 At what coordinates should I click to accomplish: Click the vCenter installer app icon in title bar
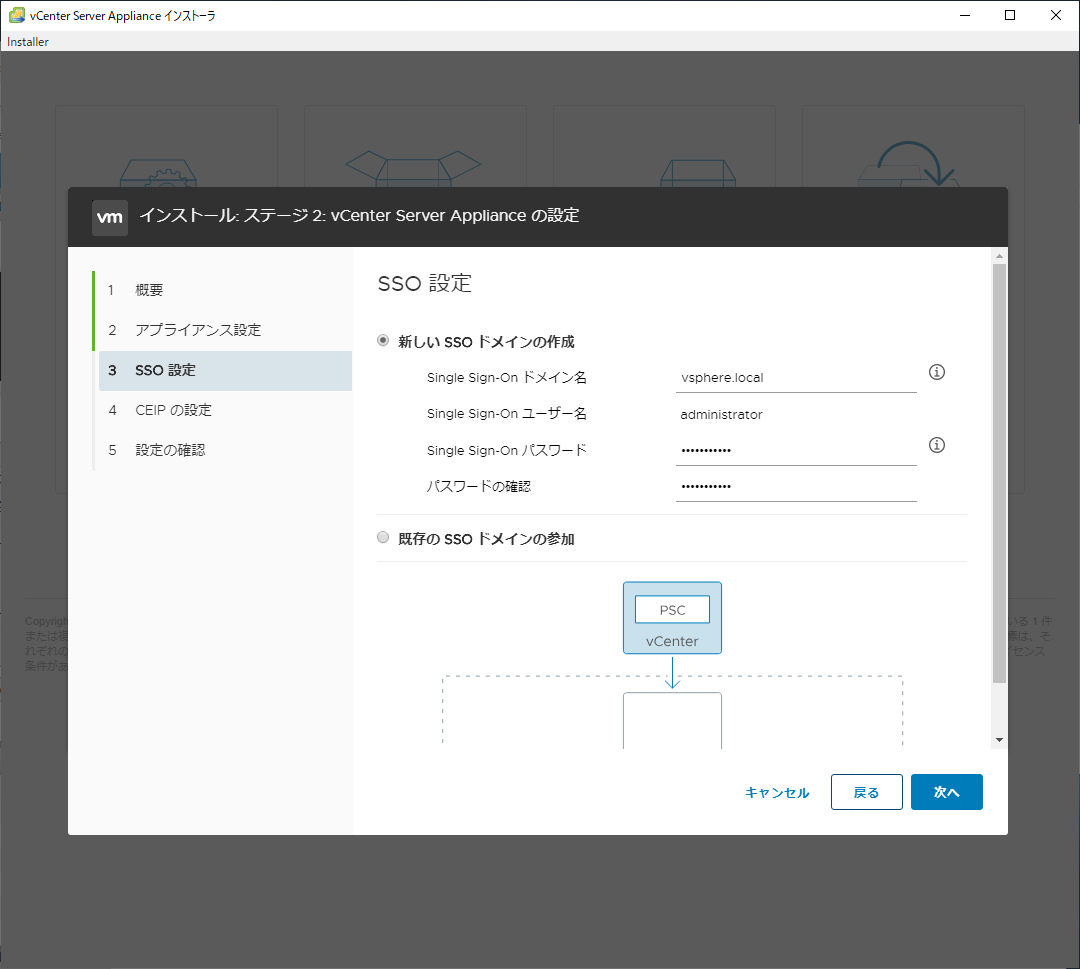click(17, 15)
